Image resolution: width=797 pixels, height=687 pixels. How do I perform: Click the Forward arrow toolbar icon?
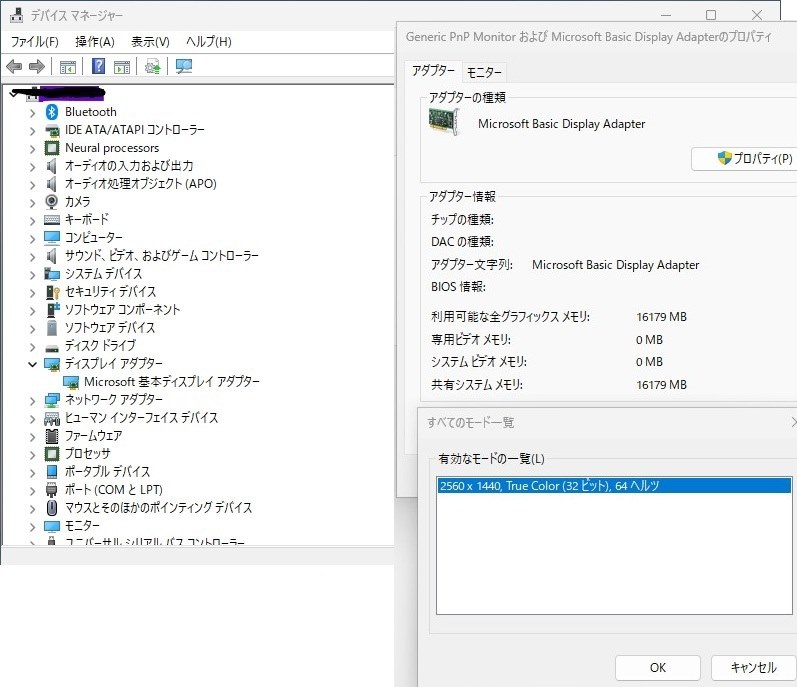(x=37, y=66)
